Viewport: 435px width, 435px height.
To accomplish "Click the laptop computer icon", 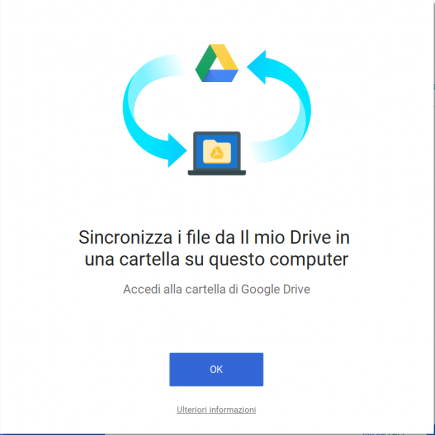I will 217,153.
